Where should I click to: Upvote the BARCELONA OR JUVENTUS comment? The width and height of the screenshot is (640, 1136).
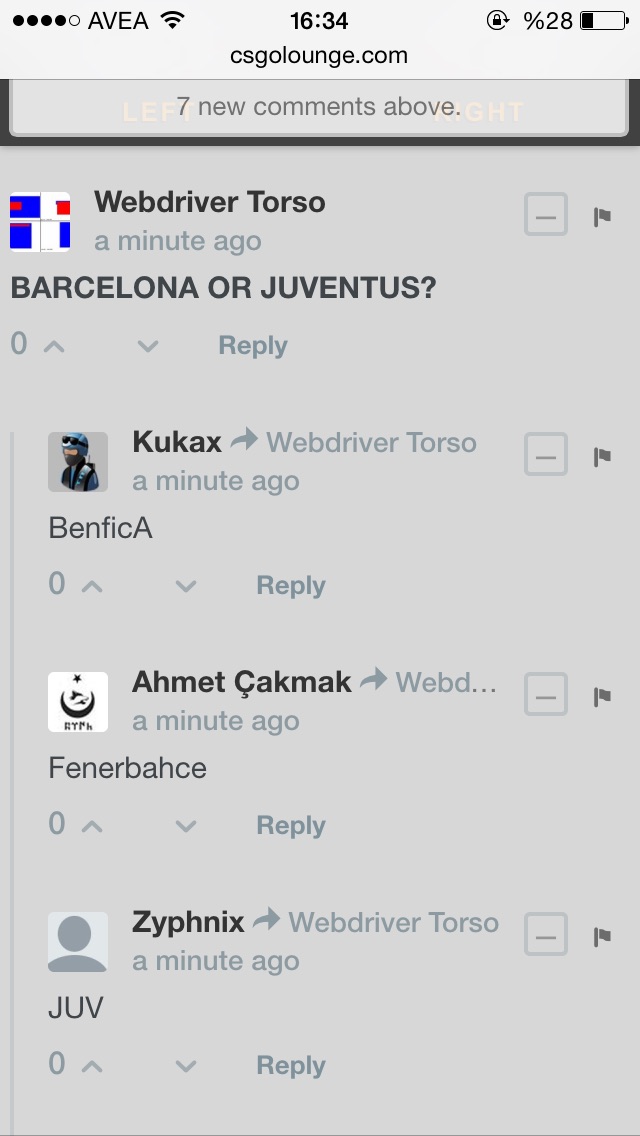54,346
